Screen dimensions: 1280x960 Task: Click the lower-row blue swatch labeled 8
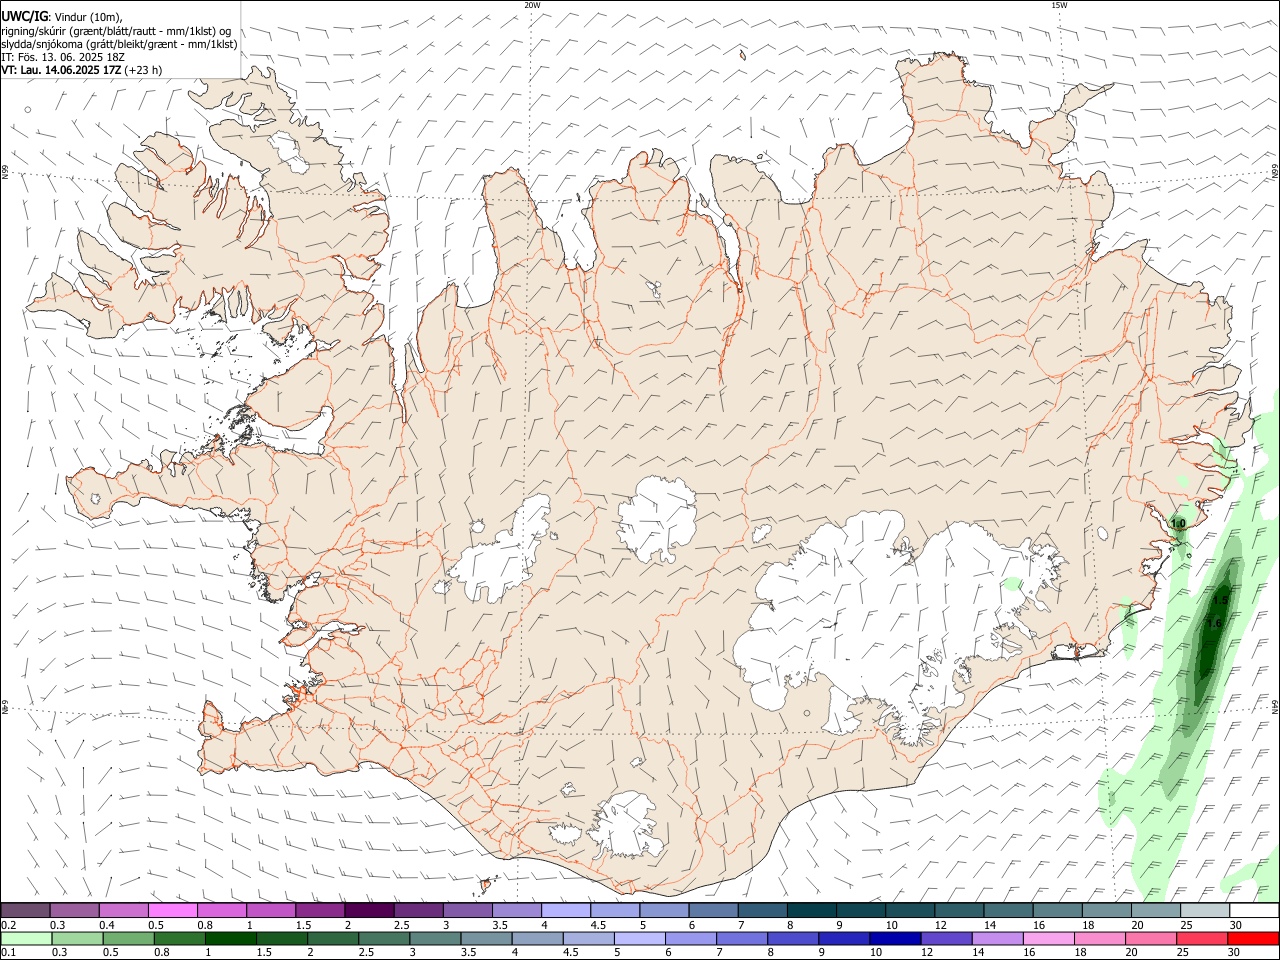(793, 939)
